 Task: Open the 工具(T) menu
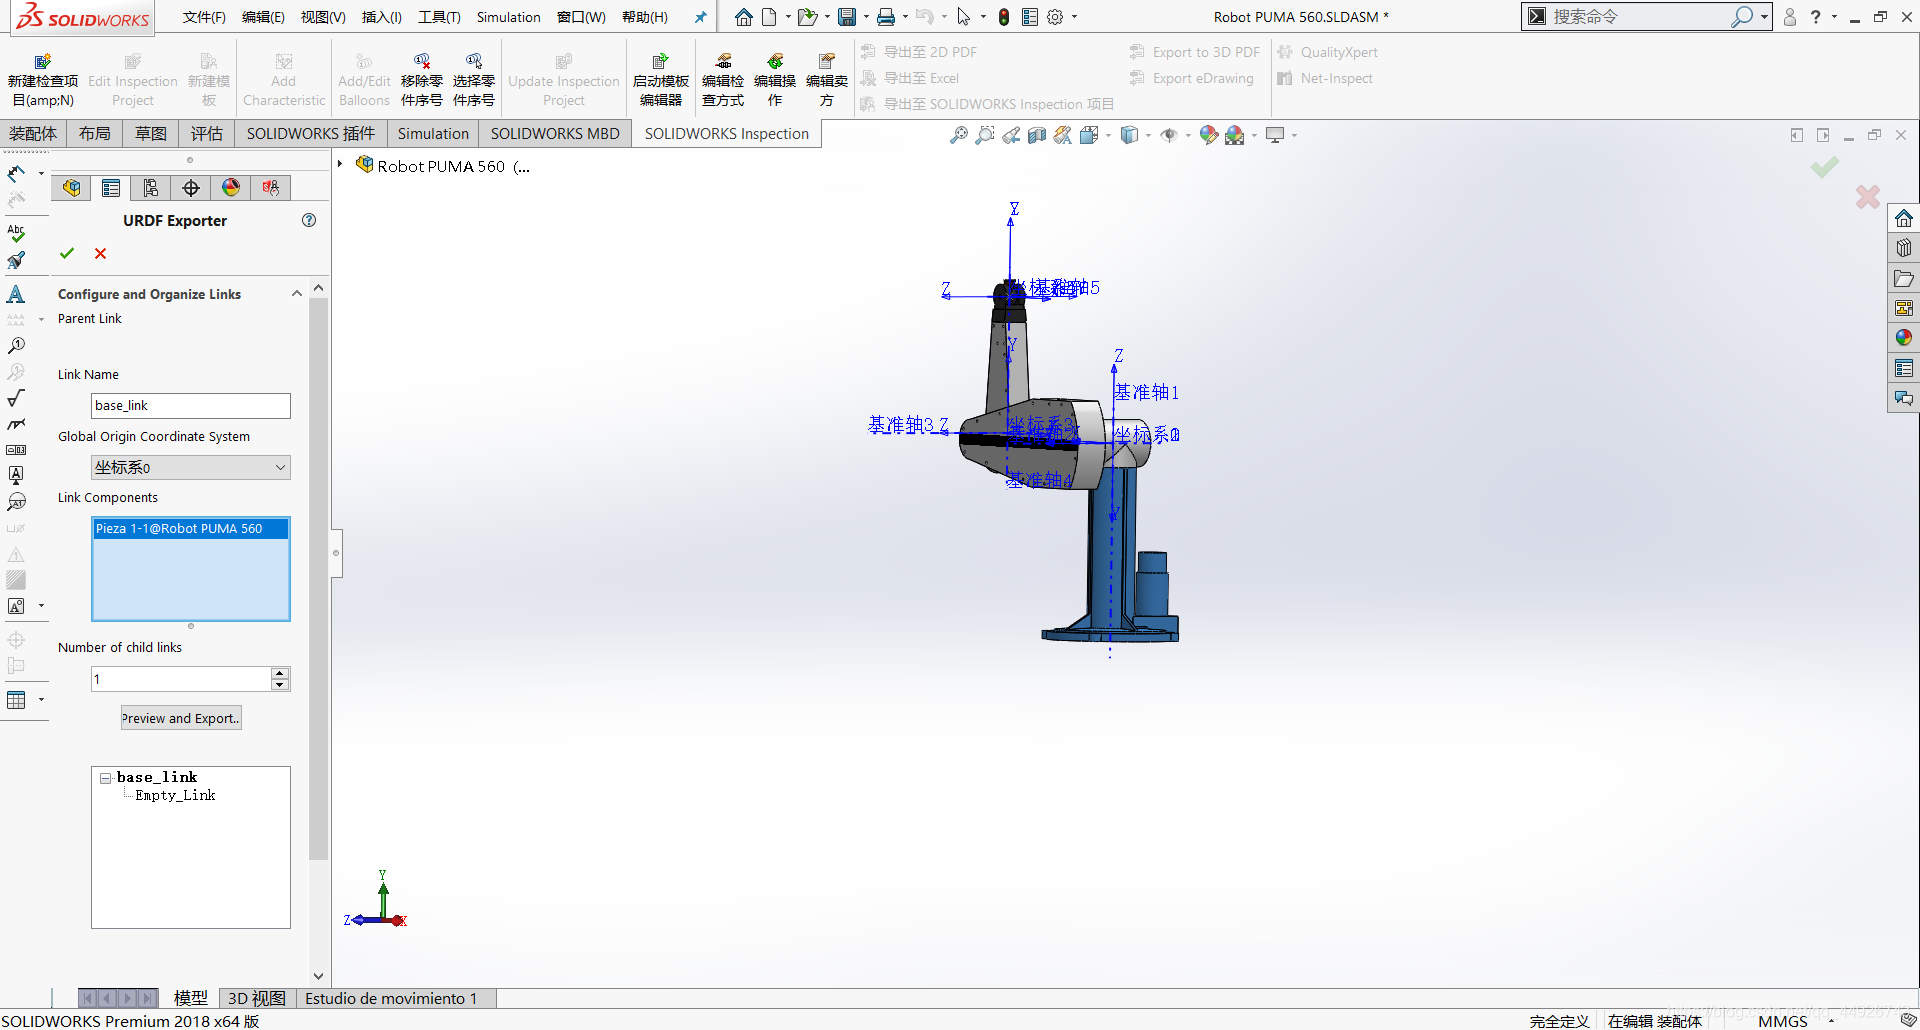[439, 17]
